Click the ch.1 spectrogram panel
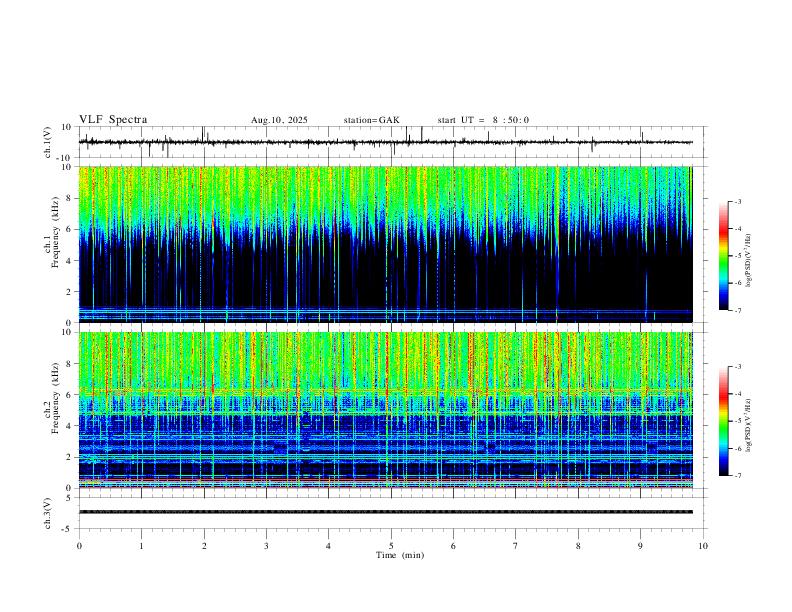Viewport: 792px width, 612px height. coord(385,244)
